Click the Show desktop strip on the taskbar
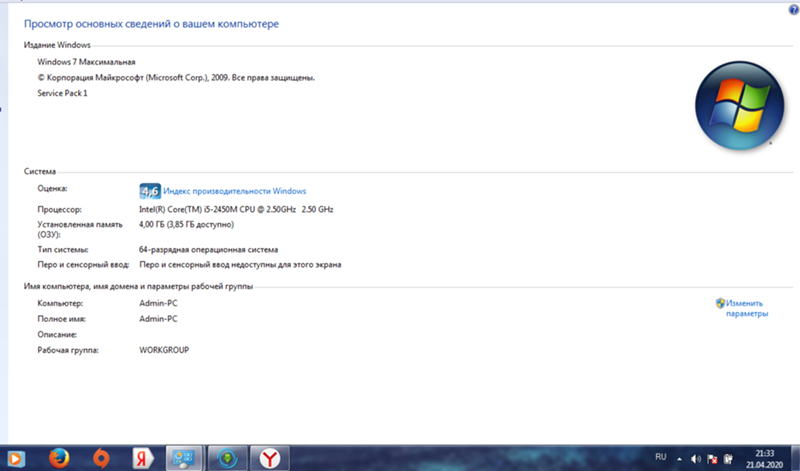 (795, 458)
